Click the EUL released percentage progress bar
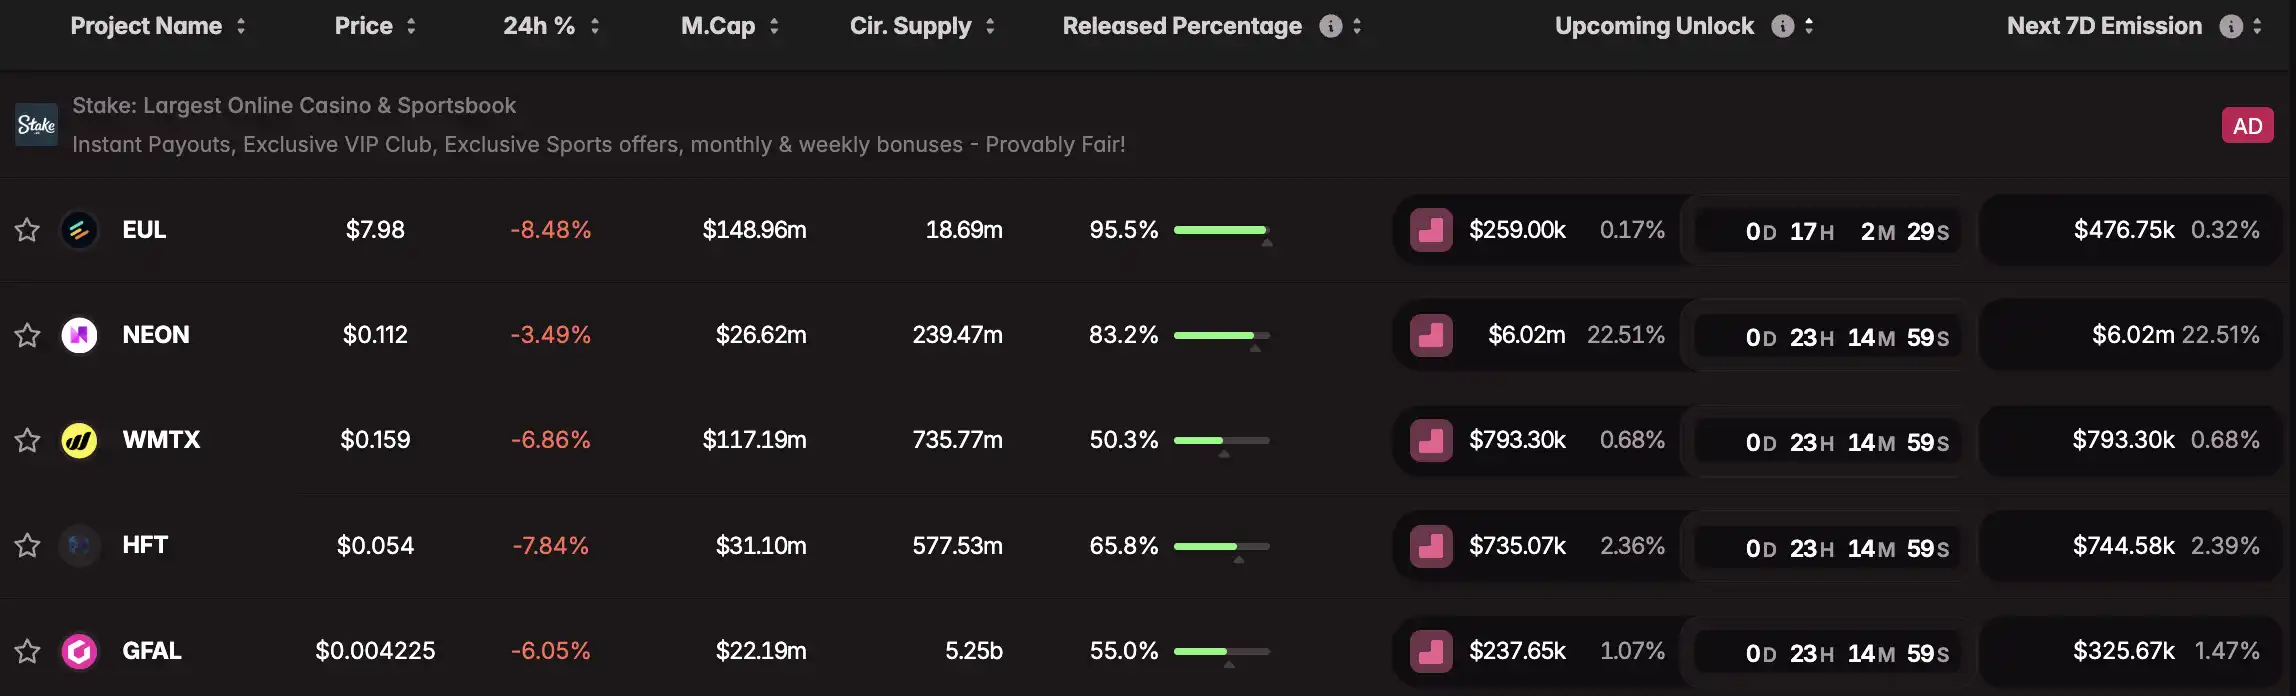Screen dimensions: 2296x696 [1220, 230]
